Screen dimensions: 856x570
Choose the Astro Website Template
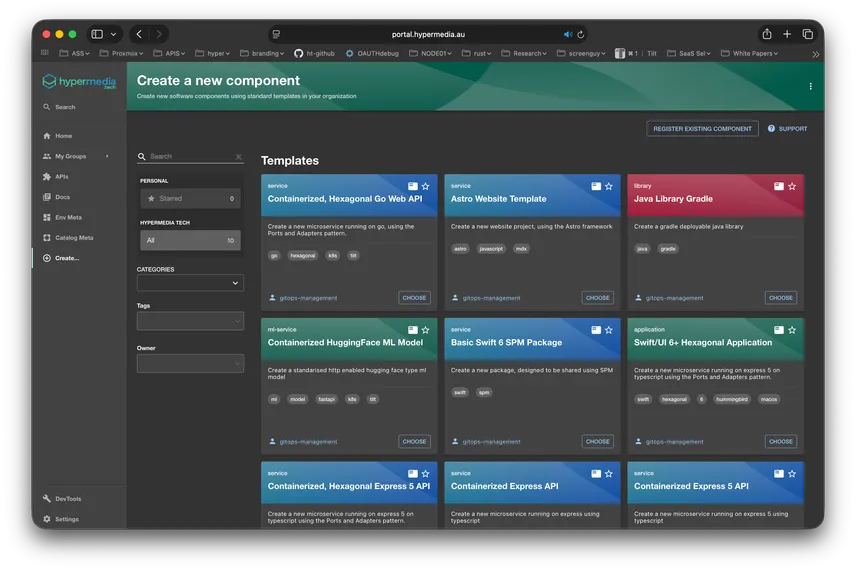pyautogui.click(x=598, y=298)
